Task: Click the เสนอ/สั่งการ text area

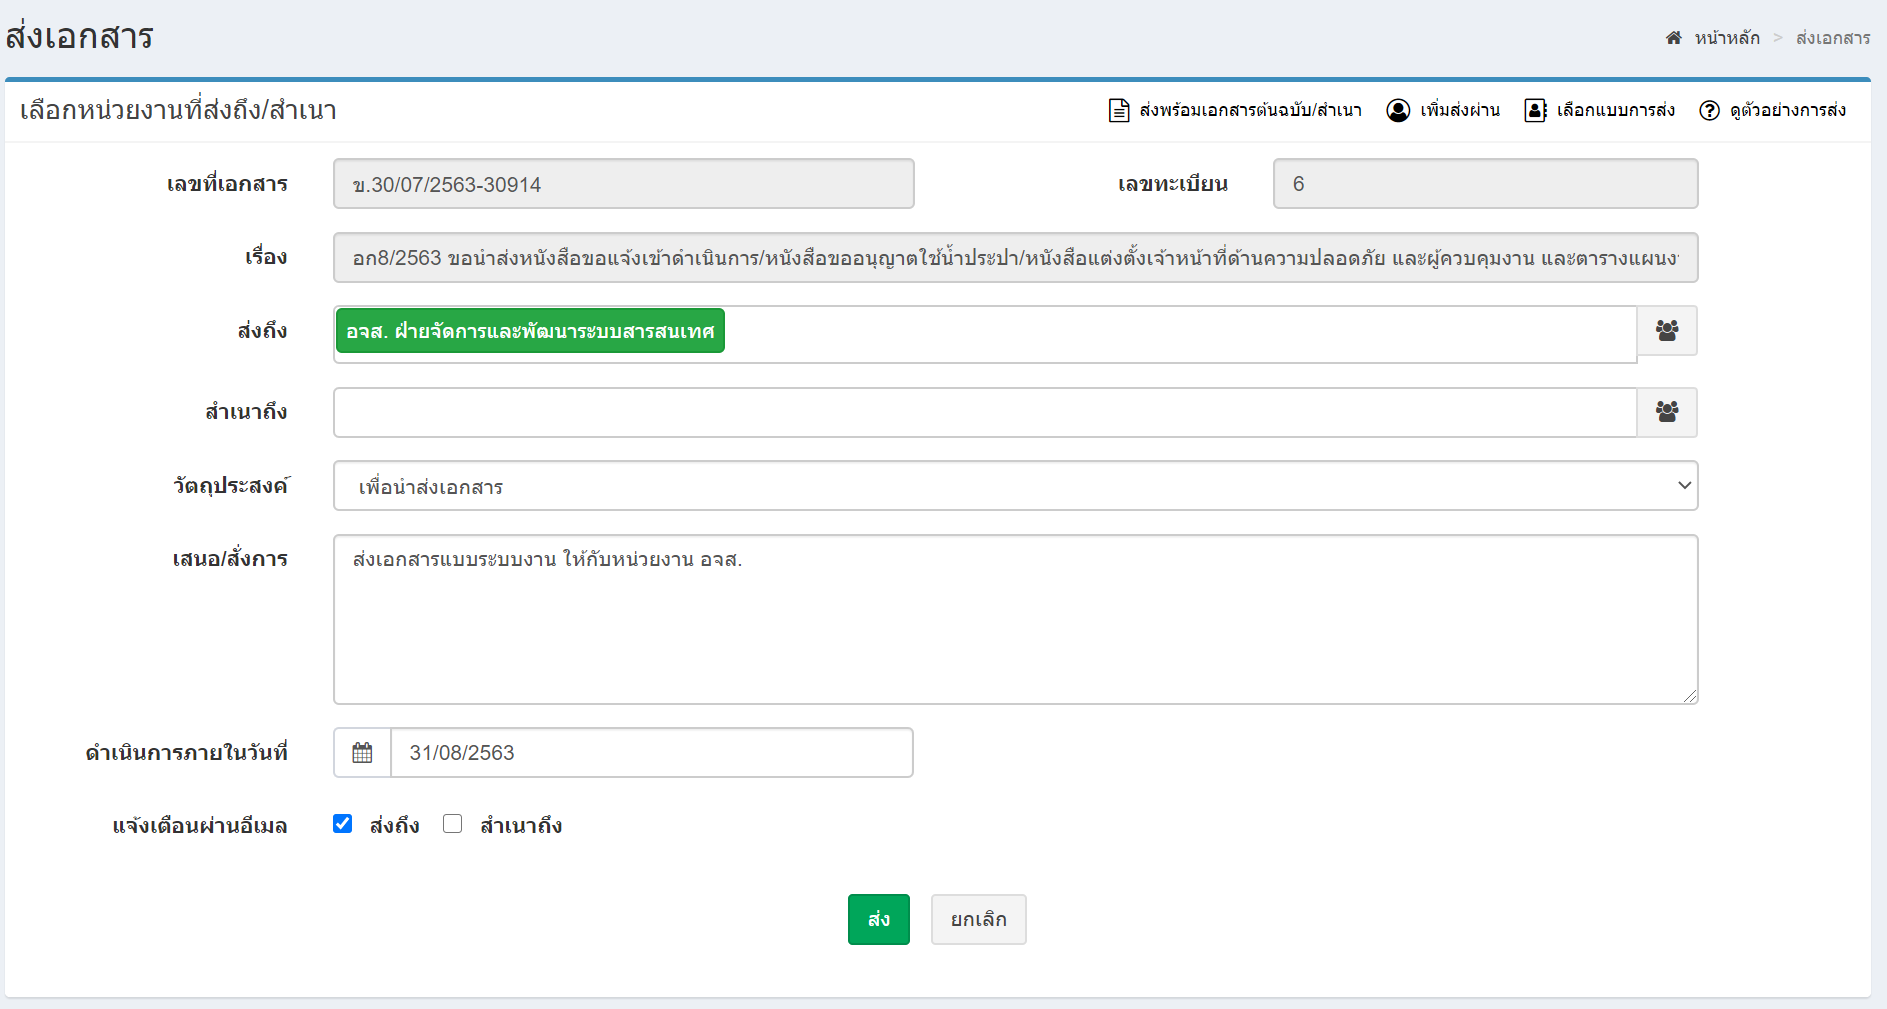Action: tap(1015, 619)
